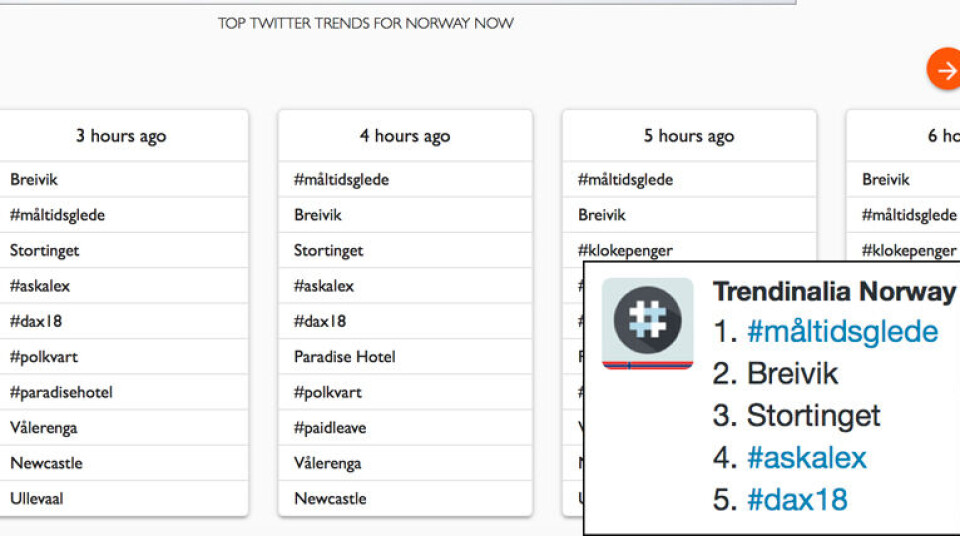Open #måltidsglede hashtag in tweet popup
The width and height of the screenshot is (960, 536).
(842, 332)
